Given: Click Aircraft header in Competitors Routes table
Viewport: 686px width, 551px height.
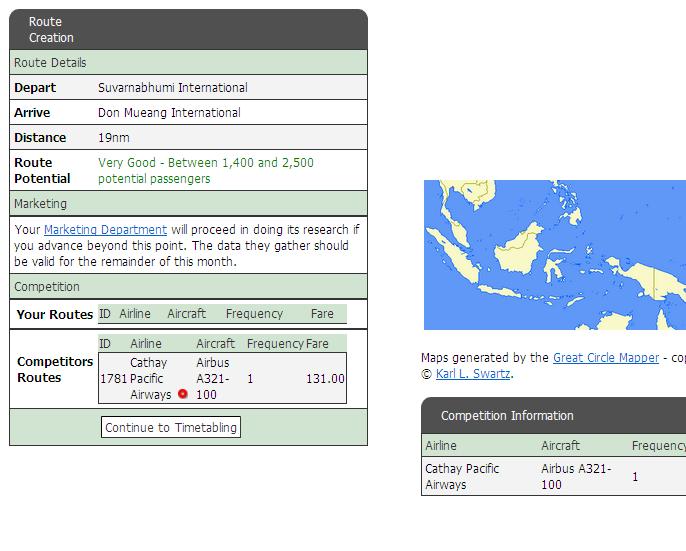Looking at the screenshot, I should (x=215, y=344).
